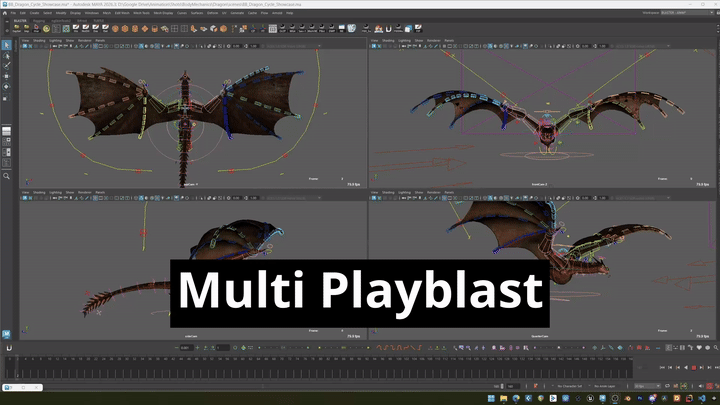Open the Workspace dropdown
720x405 pixels.
point(687,13)
